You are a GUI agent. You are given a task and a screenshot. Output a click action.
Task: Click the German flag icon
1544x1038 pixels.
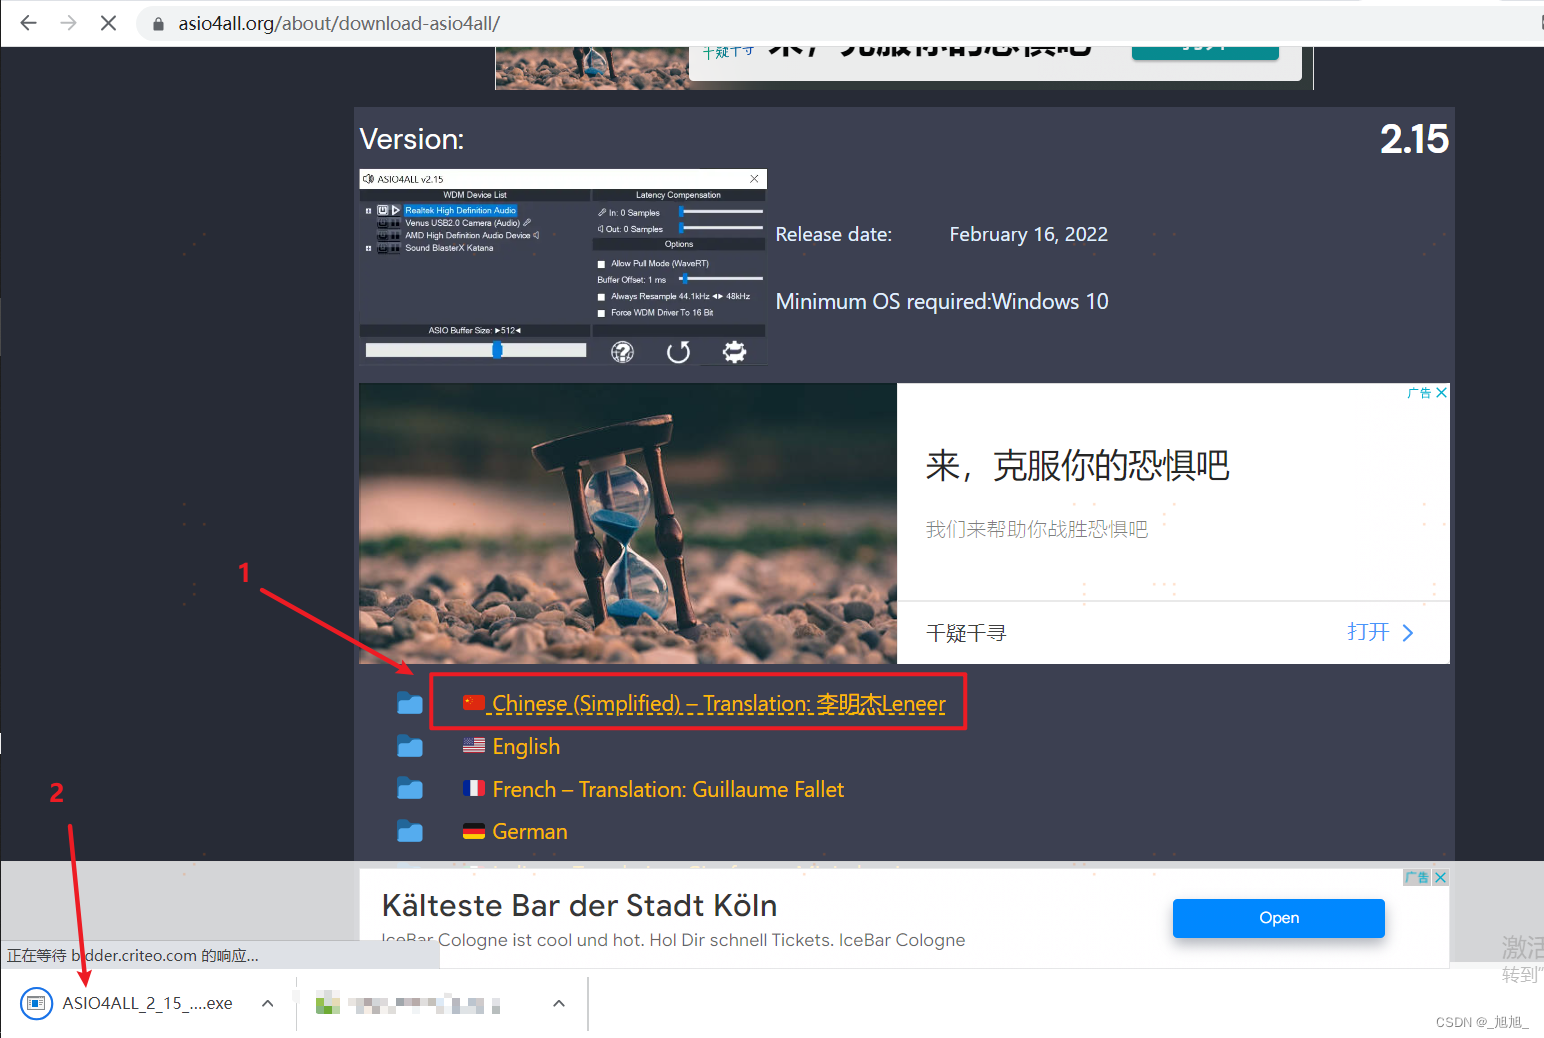pos(474,831)
